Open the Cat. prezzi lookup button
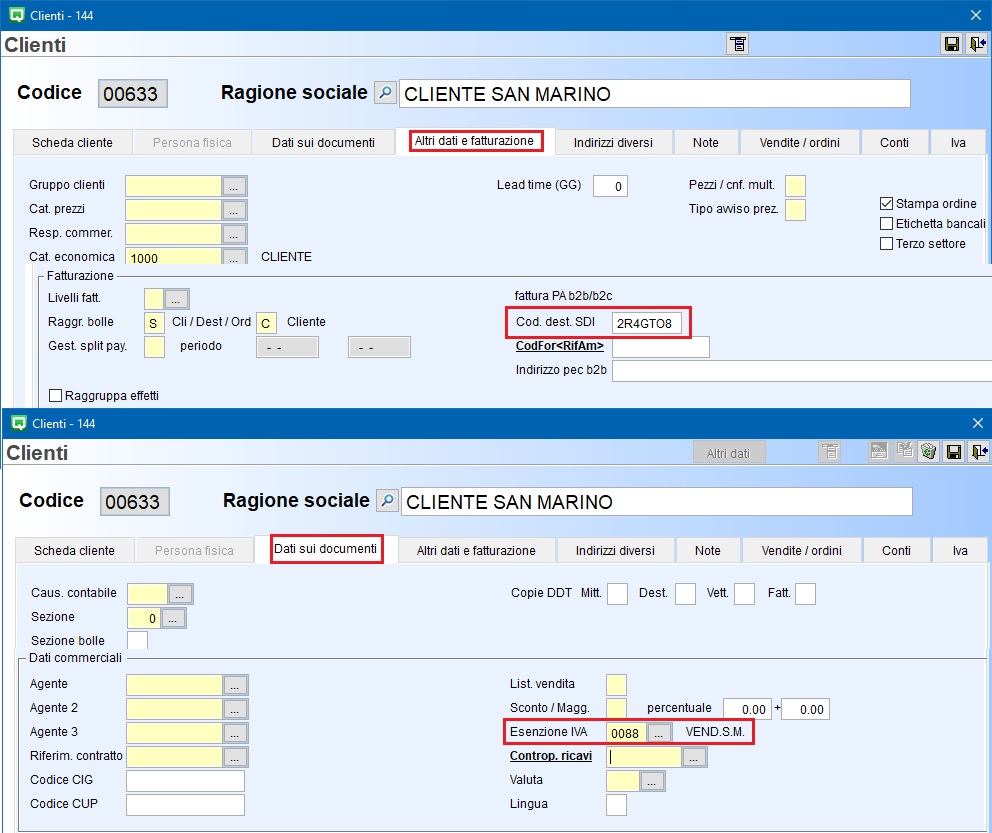The width and height of the screenshot is (992, 833). (234, 210)
